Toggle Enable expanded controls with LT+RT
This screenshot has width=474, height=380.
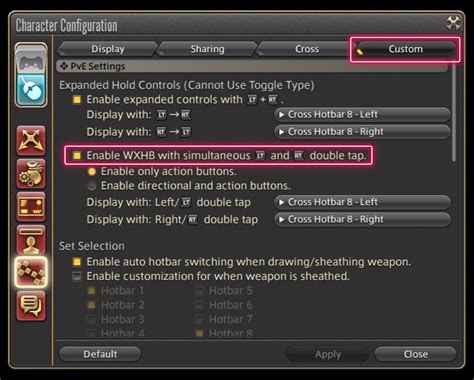pos(77,100)
